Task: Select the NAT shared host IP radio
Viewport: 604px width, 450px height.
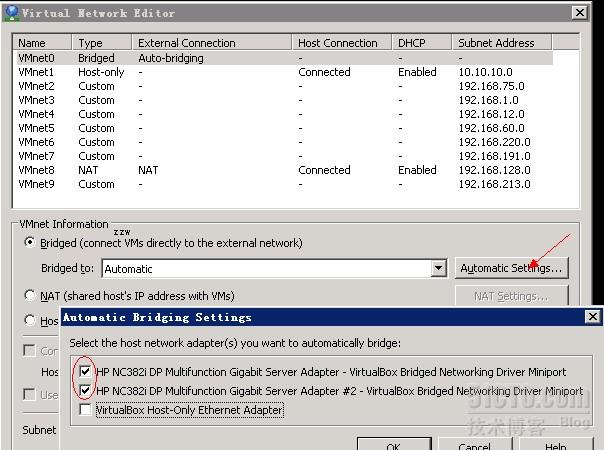Action: (30, 296)
